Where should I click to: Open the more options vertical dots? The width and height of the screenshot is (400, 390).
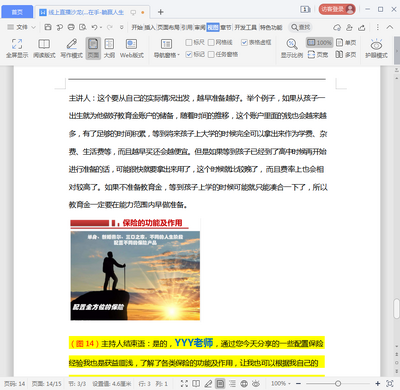[x=377, y=27]
